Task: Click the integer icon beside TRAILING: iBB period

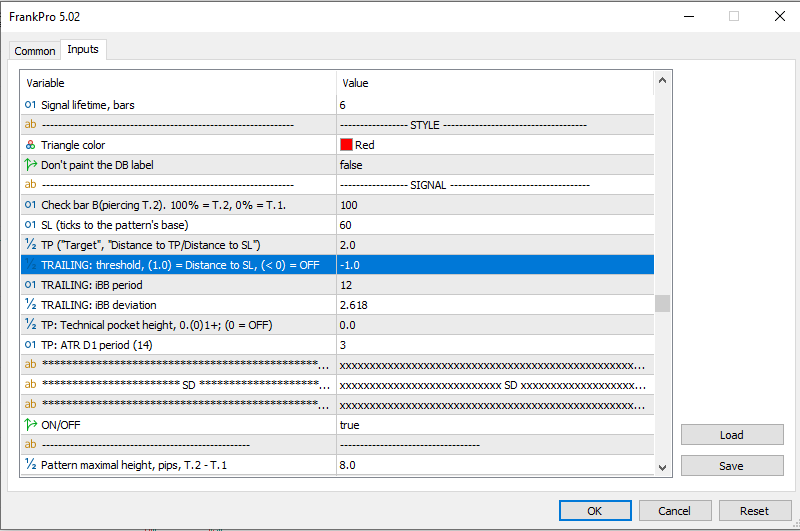Action: tap(30, 285)
